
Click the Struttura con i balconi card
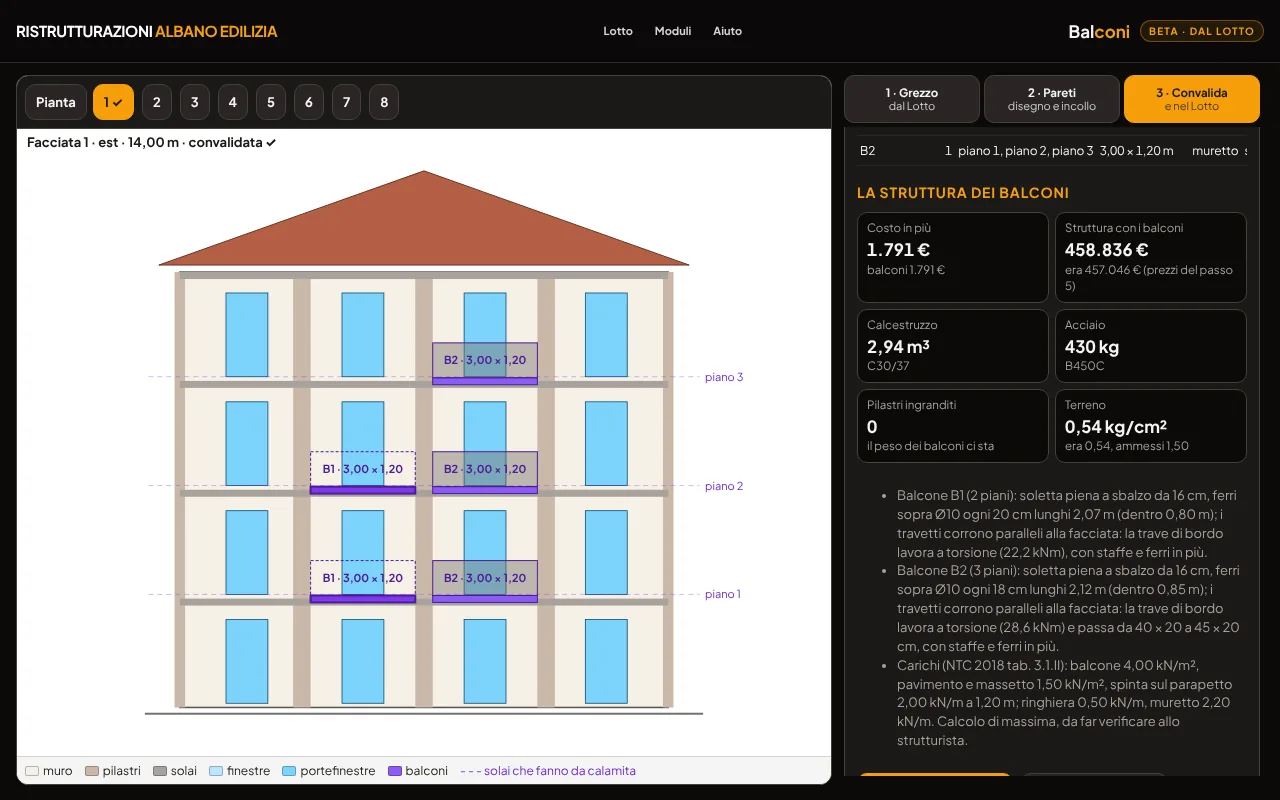(1151, 257)
